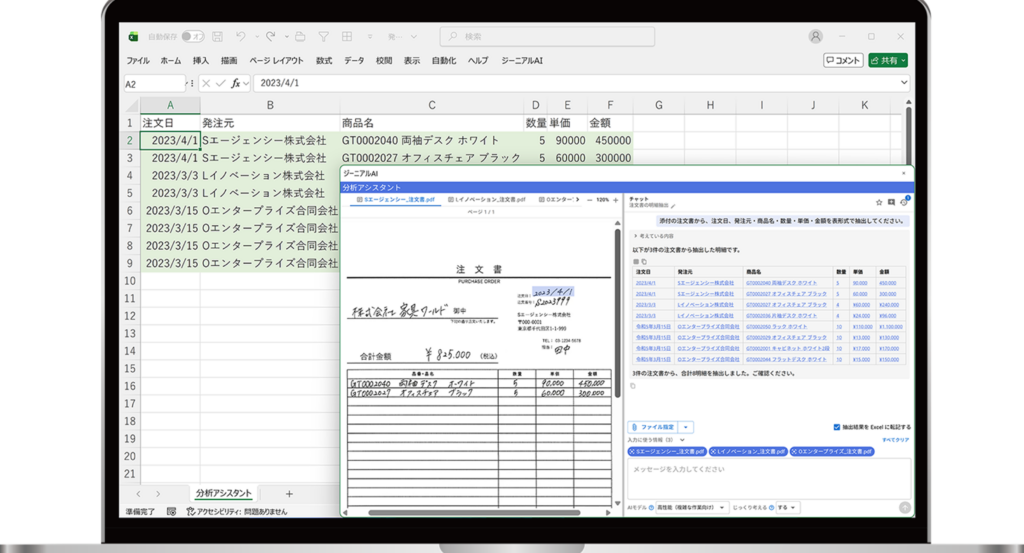This screenshot has width=1024, height=553.
Task: Select the 分析アシスタント sheet tab
Action: (223, 494)
